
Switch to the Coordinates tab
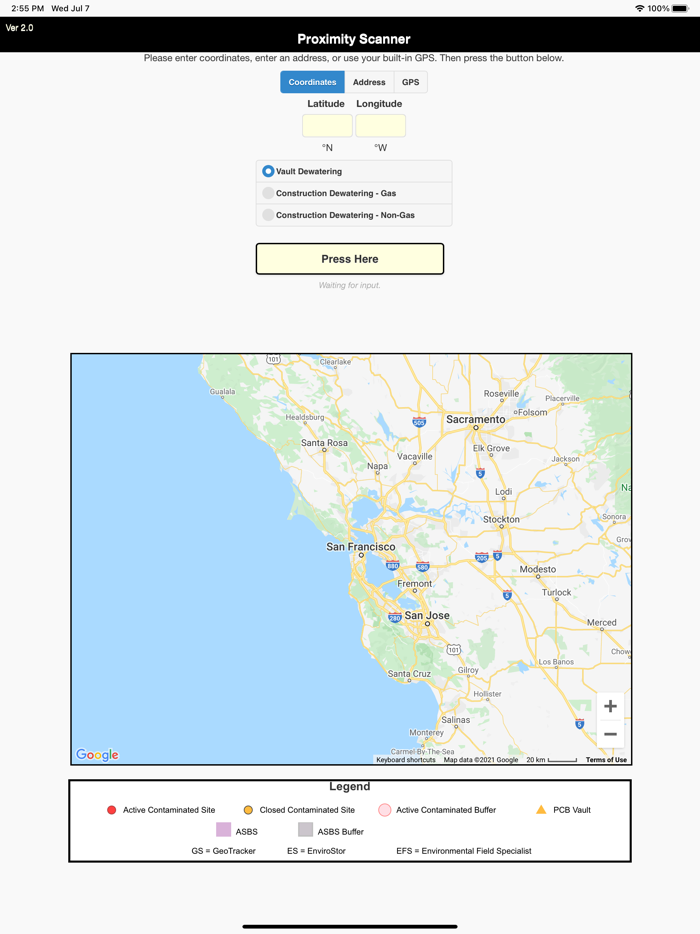(312, 82)
